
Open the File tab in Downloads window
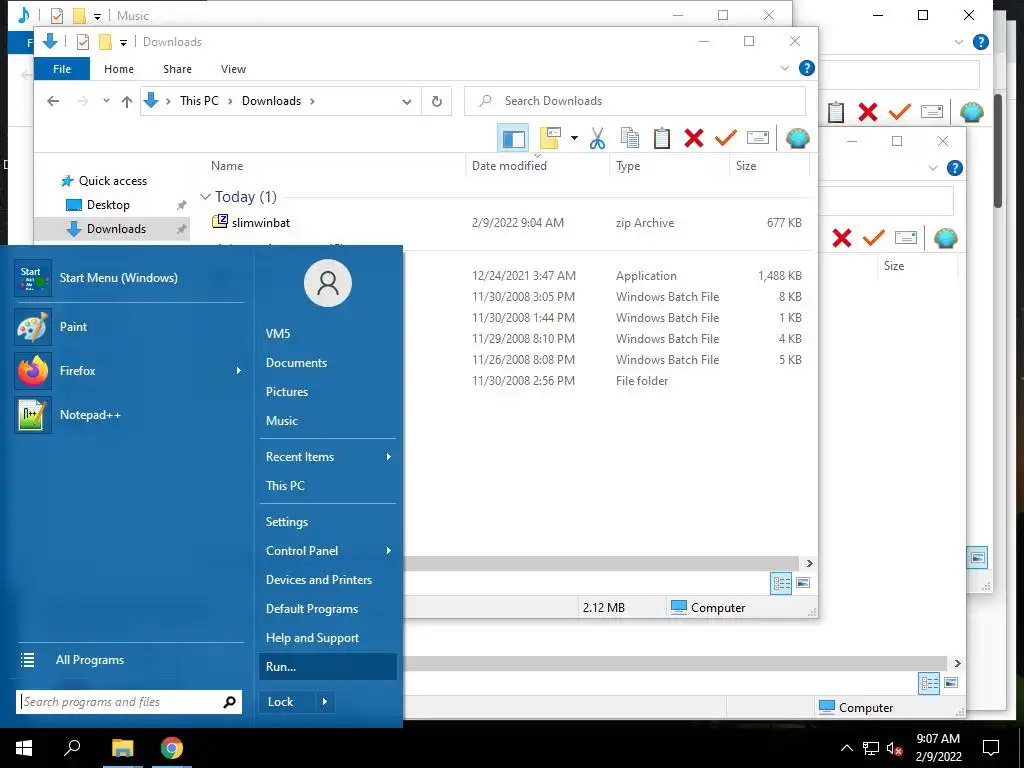click(x=62, y=69)
